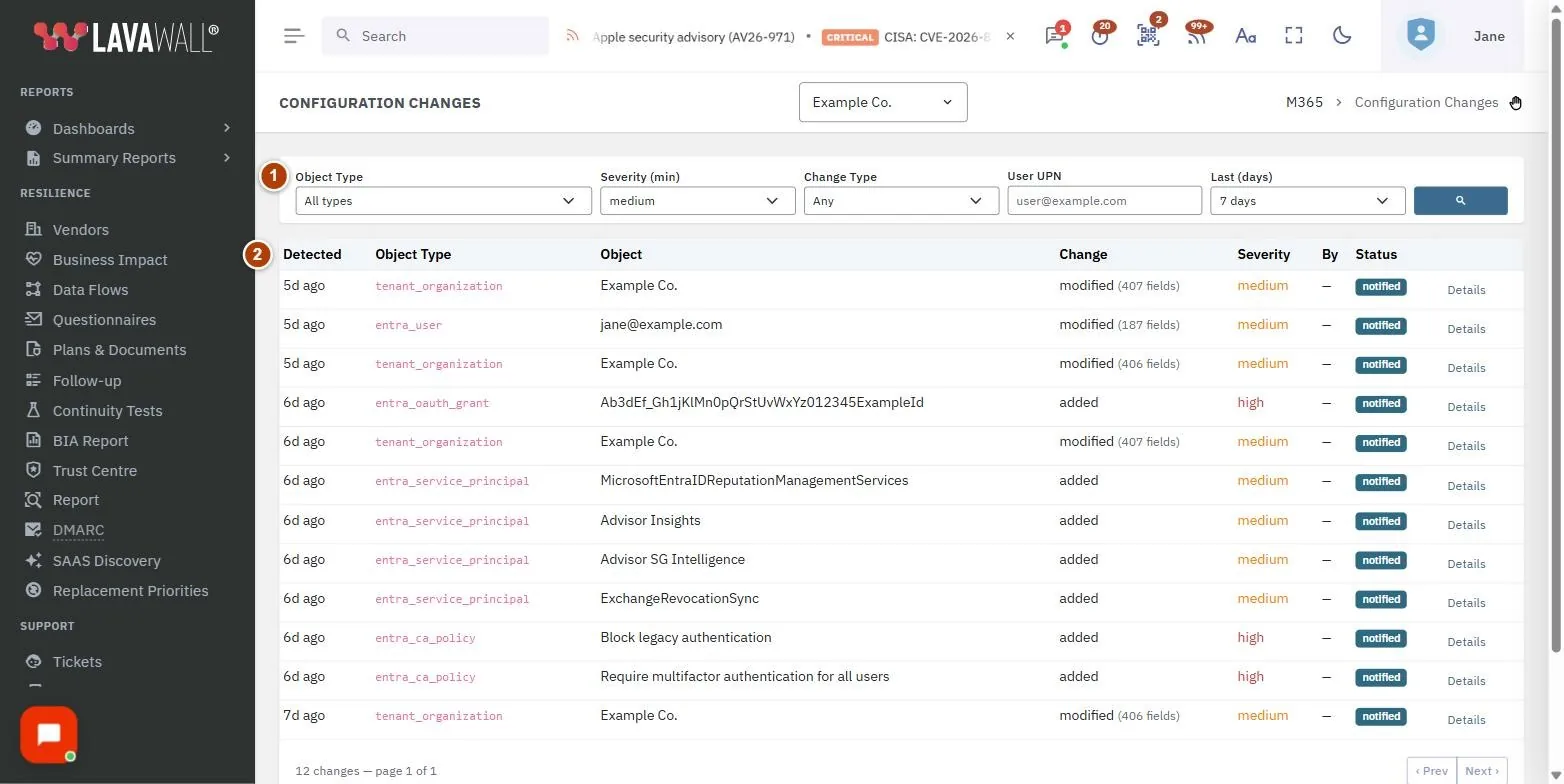Screen dimensions: 1564x784
Task: Click the Detected column header
Action: (x=312, y=254)
